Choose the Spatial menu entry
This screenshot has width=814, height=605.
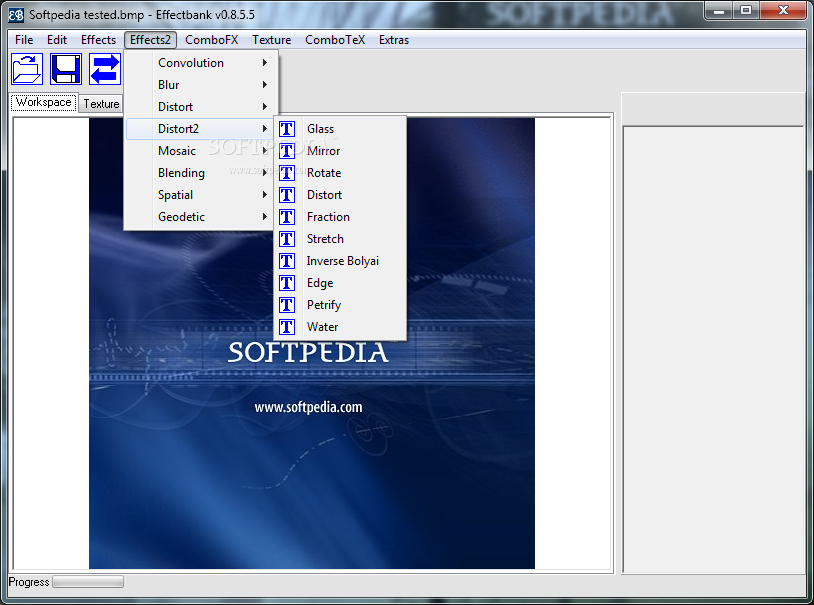point(198,195)
